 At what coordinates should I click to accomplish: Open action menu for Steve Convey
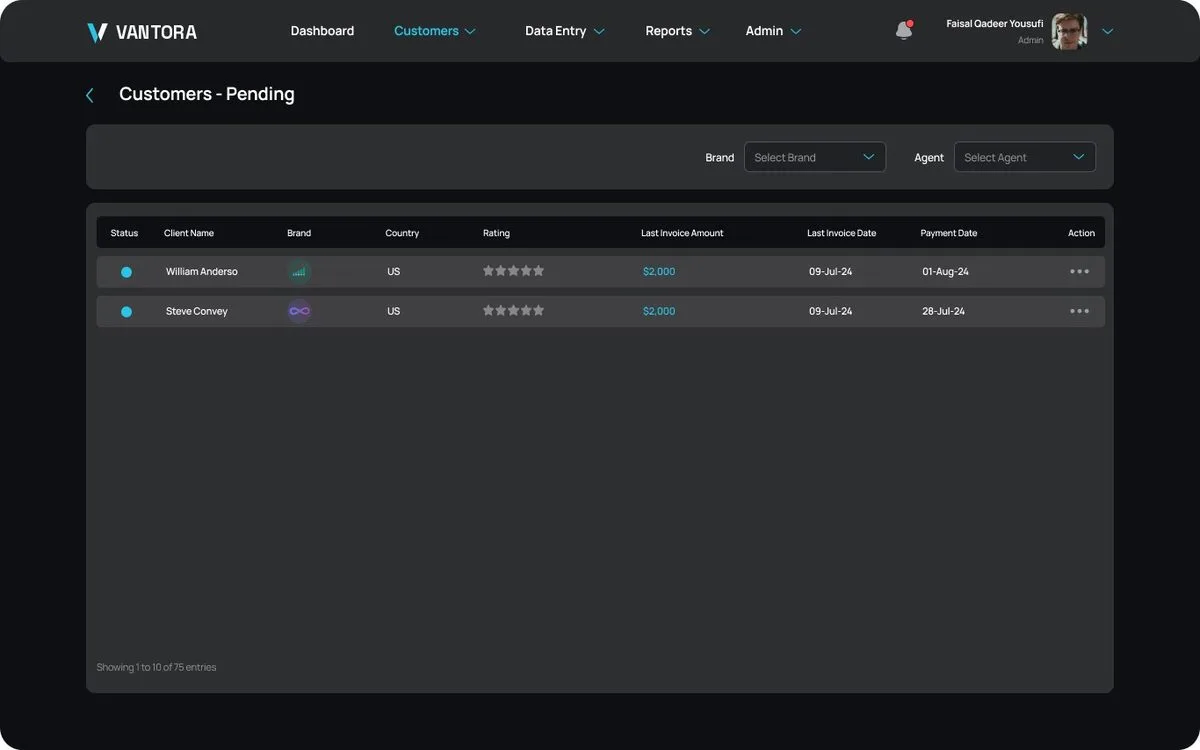click(1079, 311)
